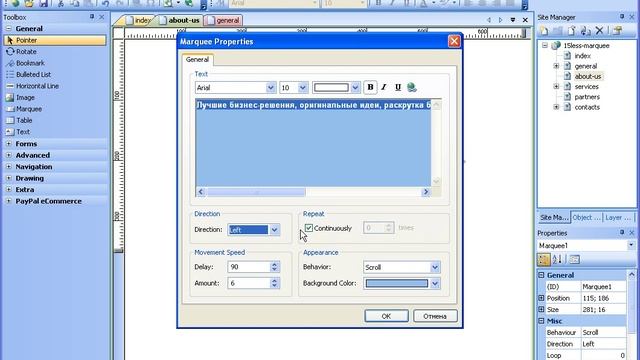The height and width of the screenshot is (360, 640).
Task: Click the Delay value field
Action: coord(249,267)
